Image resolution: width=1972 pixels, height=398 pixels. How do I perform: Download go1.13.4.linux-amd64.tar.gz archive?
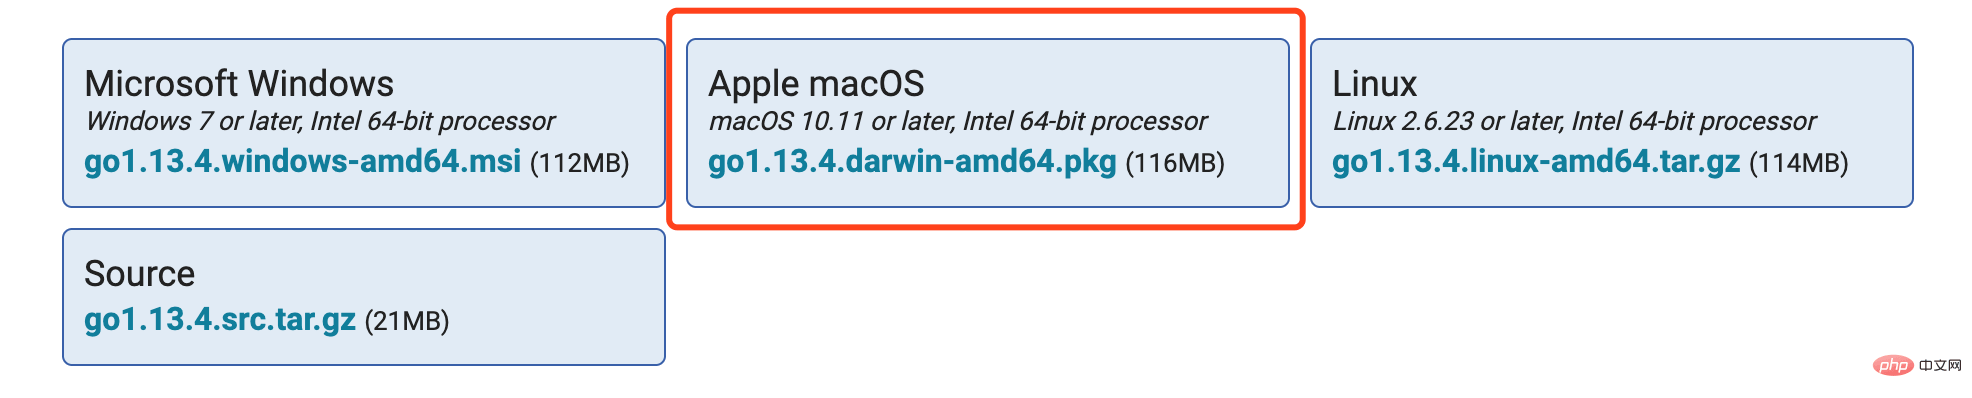[1536, 161]
